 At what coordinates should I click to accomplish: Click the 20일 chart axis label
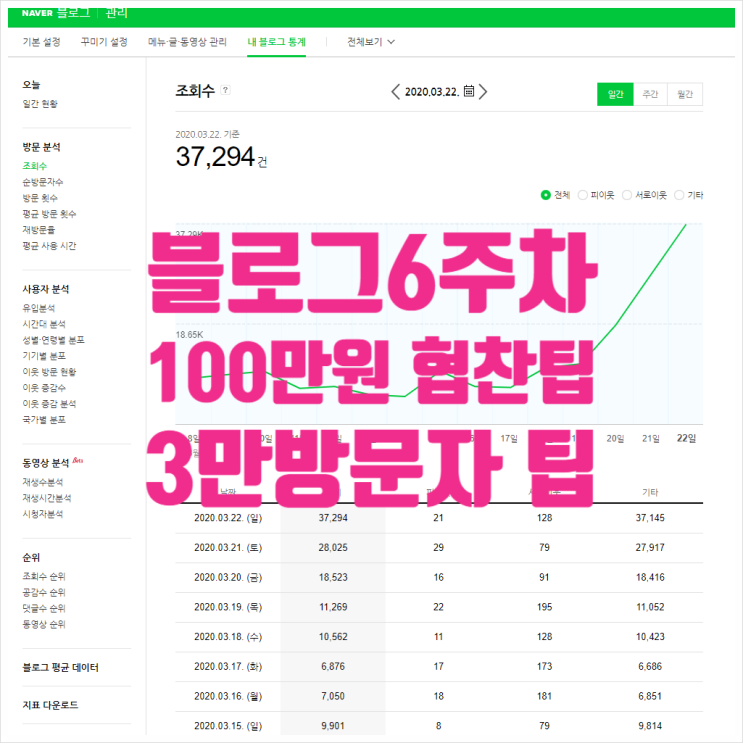615,439
